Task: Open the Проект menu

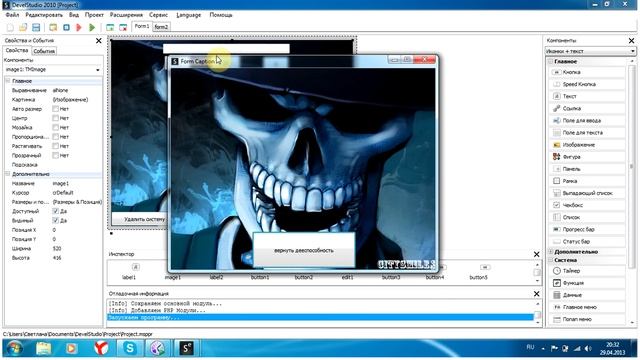Action: (x=94, y=15)
